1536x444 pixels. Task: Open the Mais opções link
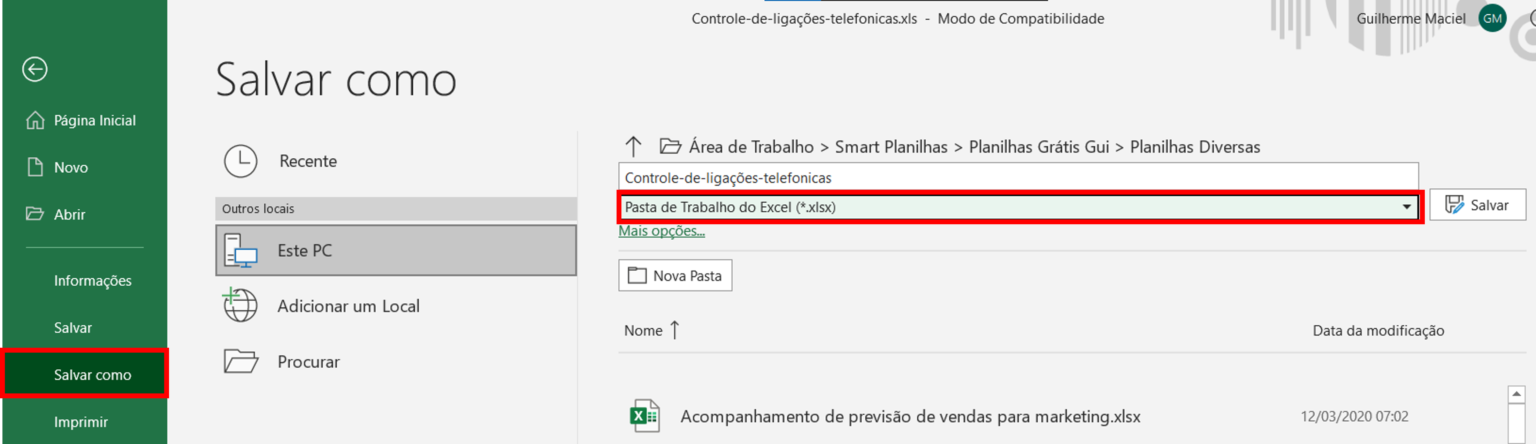pos(662,231)
